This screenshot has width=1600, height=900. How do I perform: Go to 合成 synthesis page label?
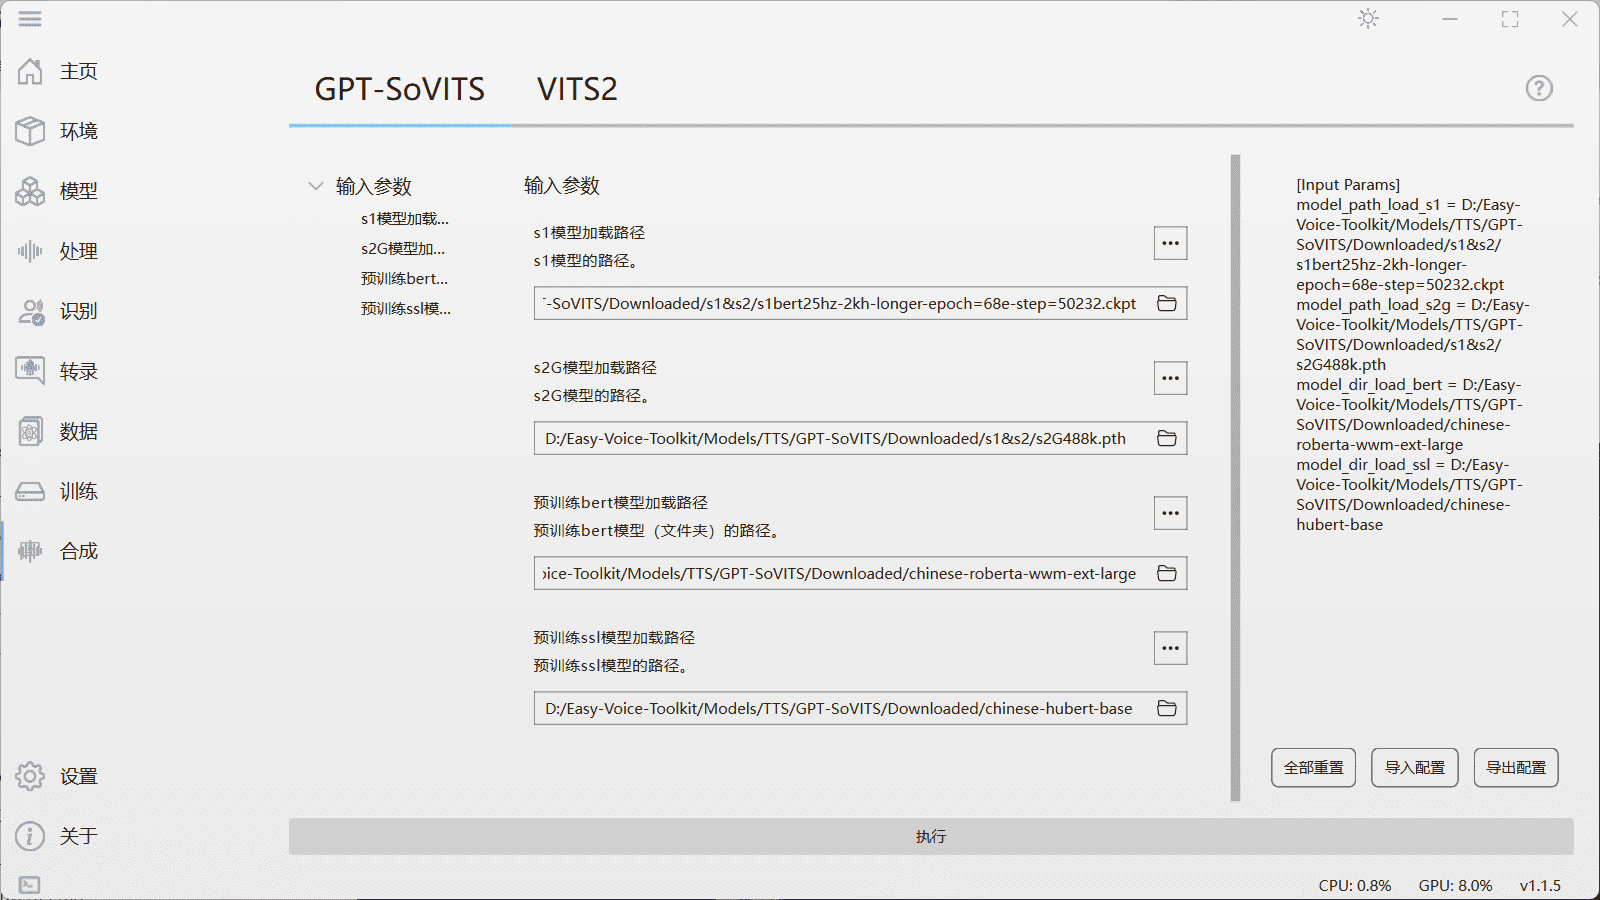pyautogui.click(x=79, y=551)
